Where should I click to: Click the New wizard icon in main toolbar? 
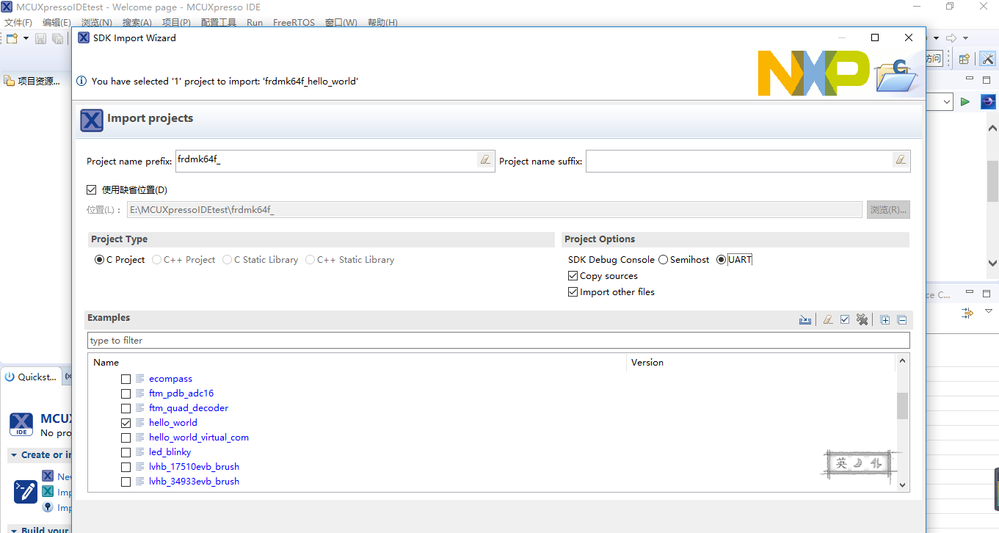coord(12,39)
